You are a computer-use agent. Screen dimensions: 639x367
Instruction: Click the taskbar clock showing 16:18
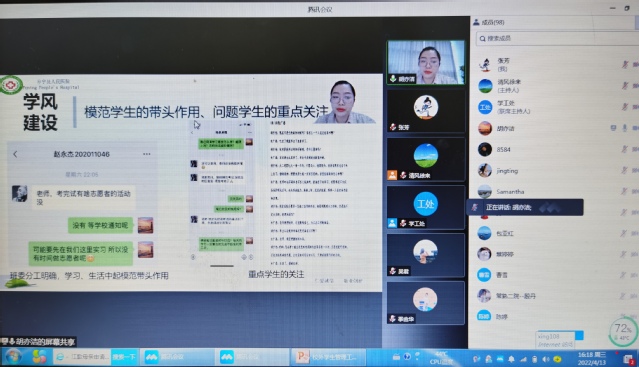pyautogui.click(x=592, y=358)
